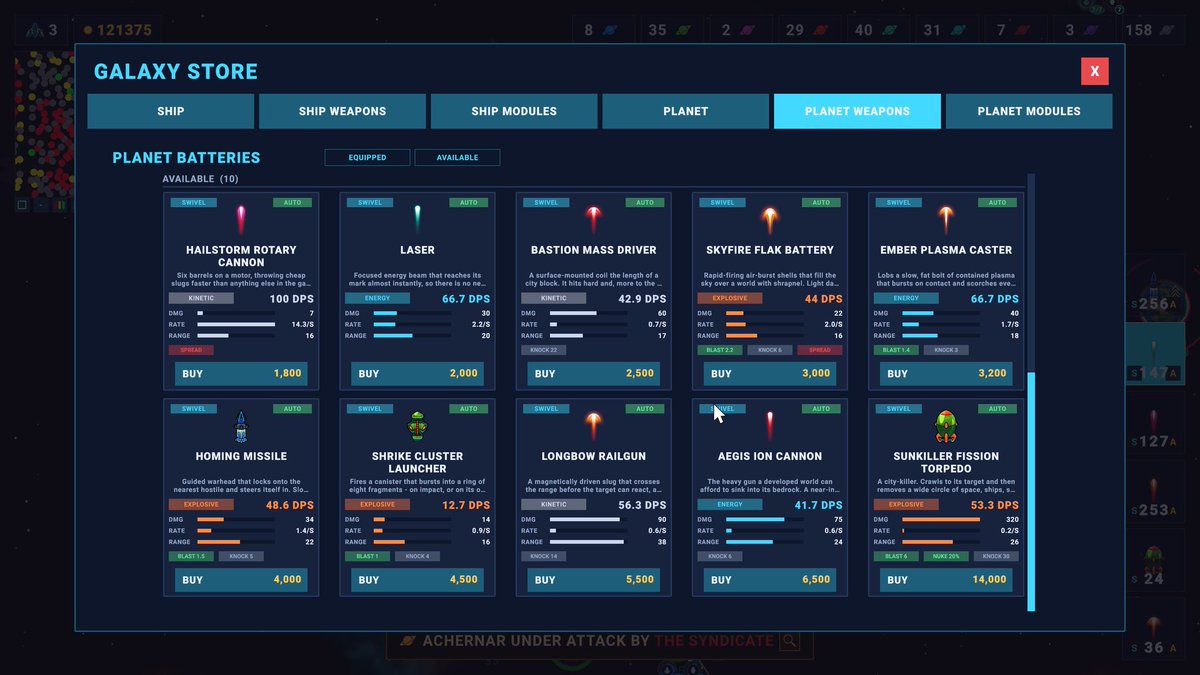
Task: Click the Homing Missile card title
Action: point(241,456)
